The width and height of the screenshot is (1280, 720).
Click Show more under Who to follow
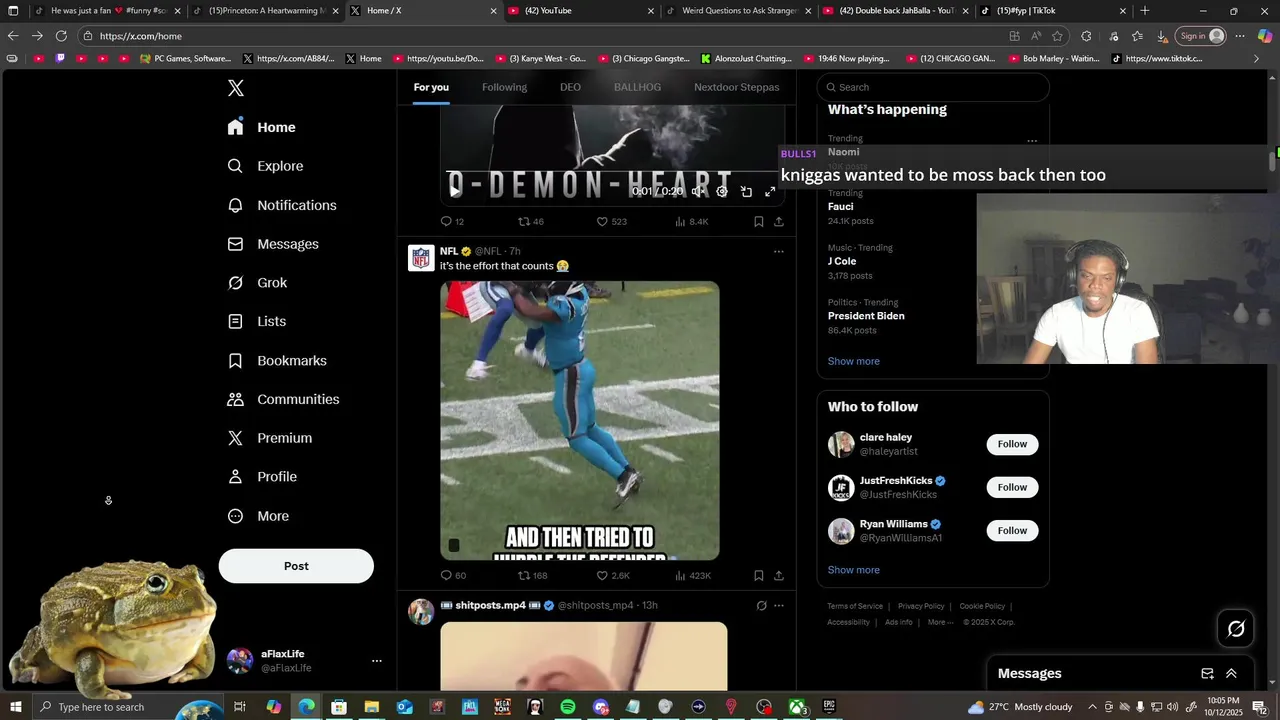click(854, 570)
